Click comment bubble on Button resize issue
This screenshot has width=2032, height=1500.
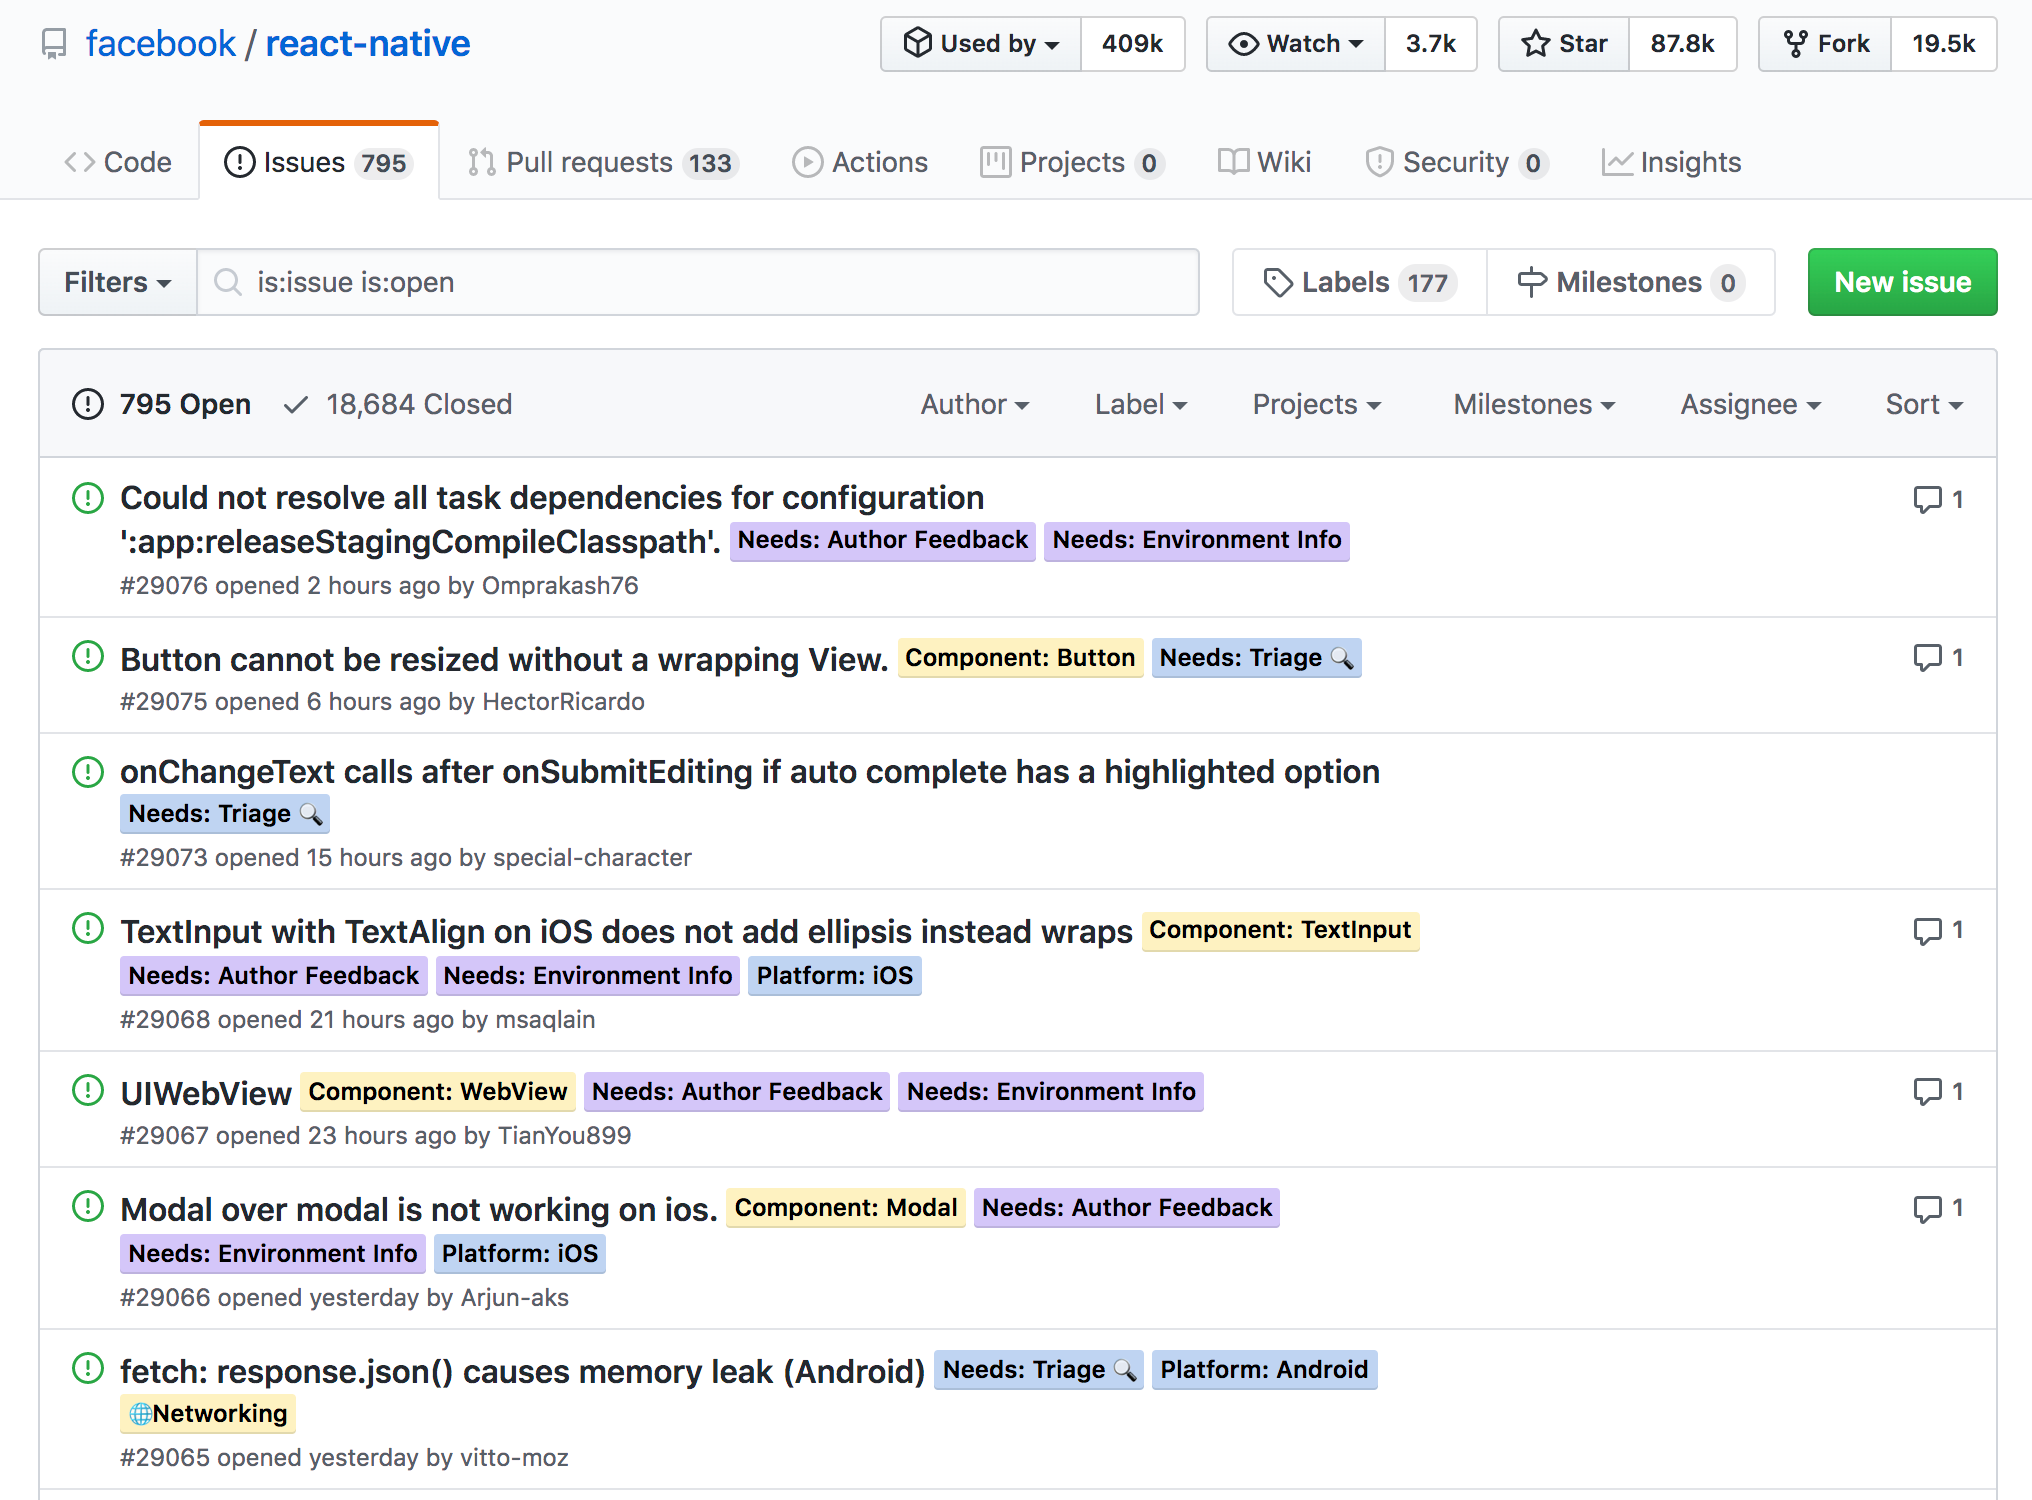(1926, 657)
